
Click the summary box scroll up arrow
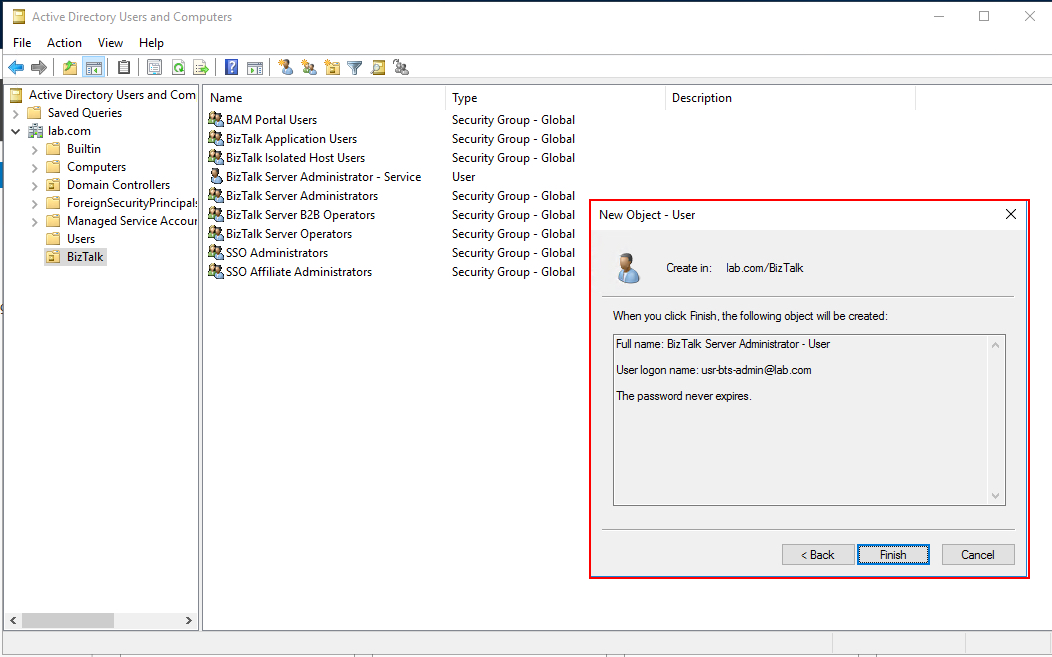click(996, 345)
